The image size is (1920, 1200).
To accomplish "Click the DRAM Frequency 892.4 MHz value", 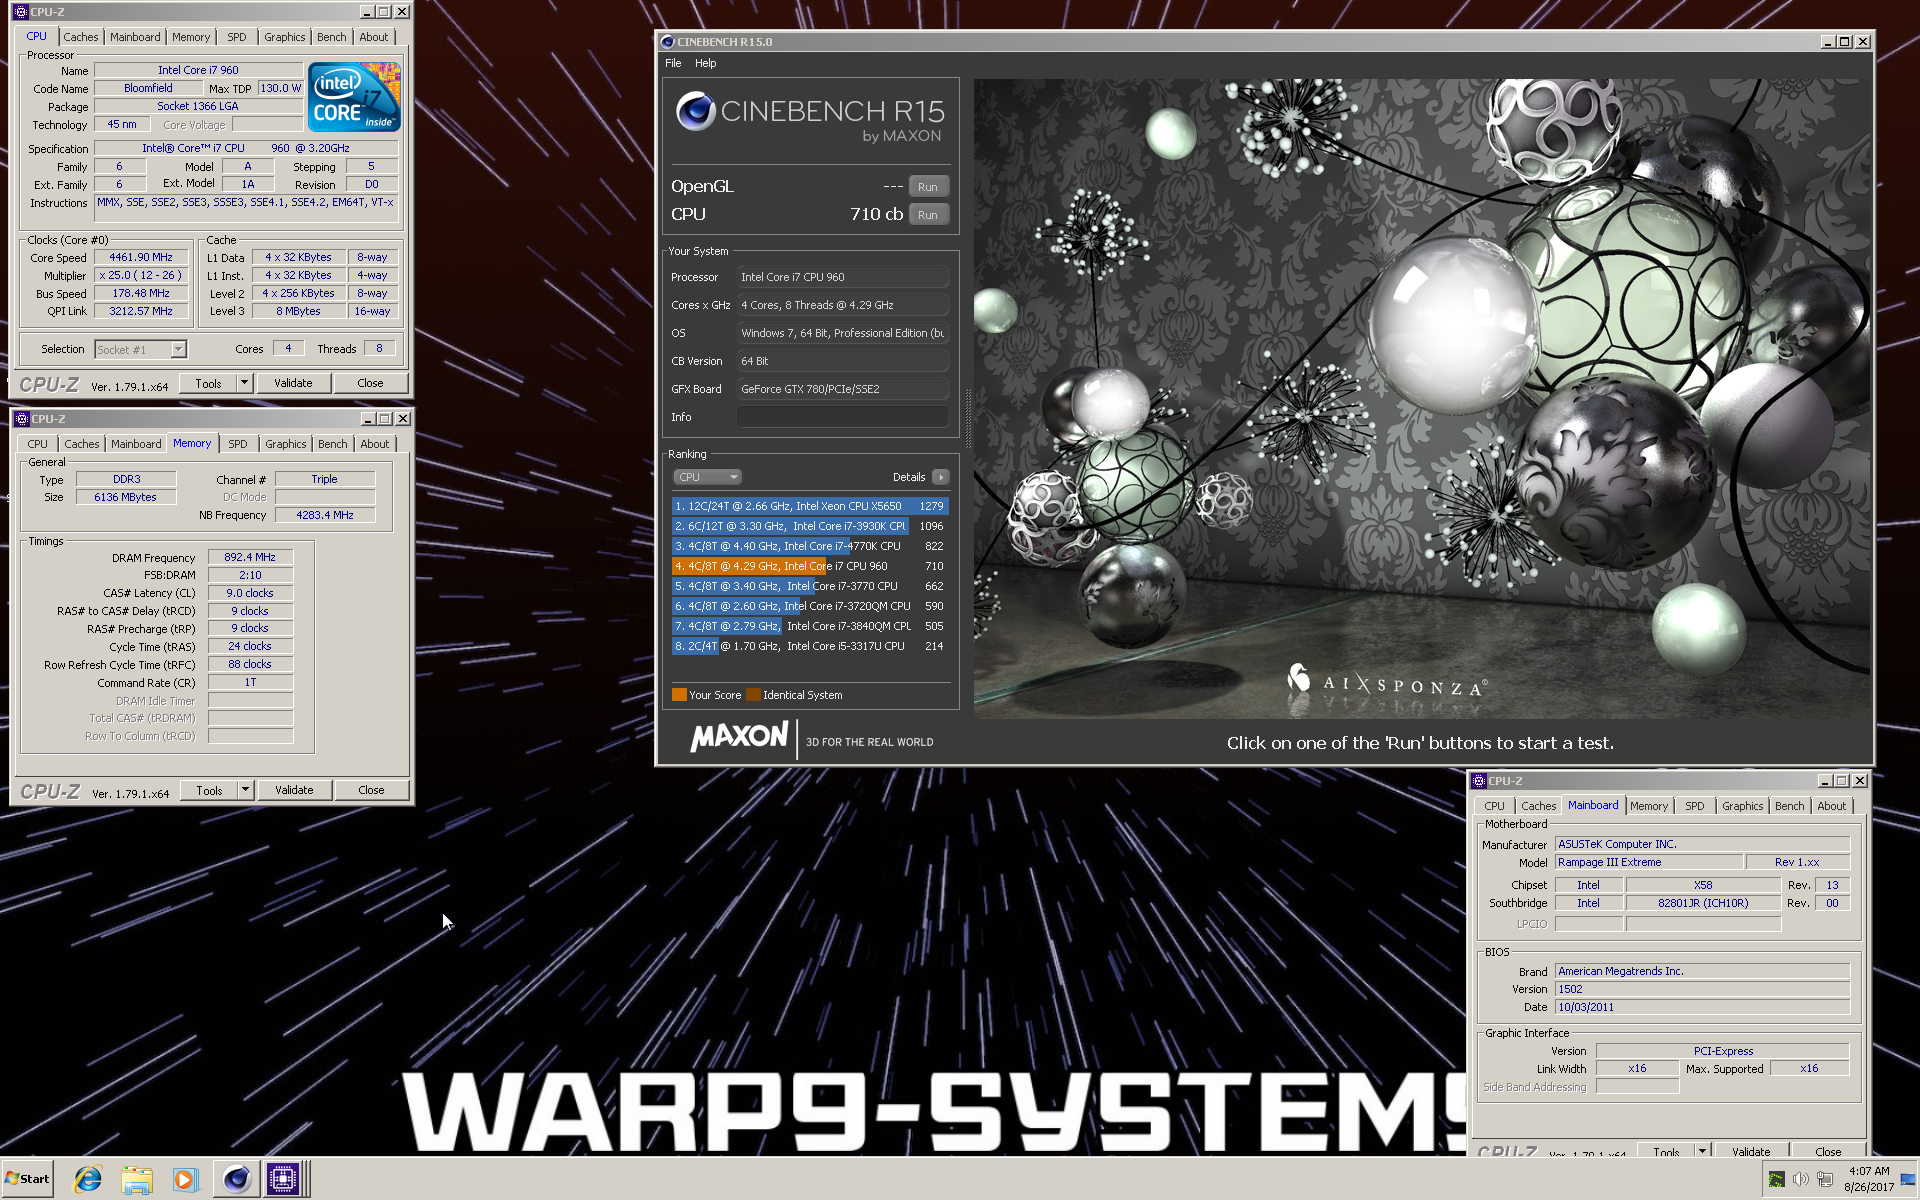I will tap(250, 557).
